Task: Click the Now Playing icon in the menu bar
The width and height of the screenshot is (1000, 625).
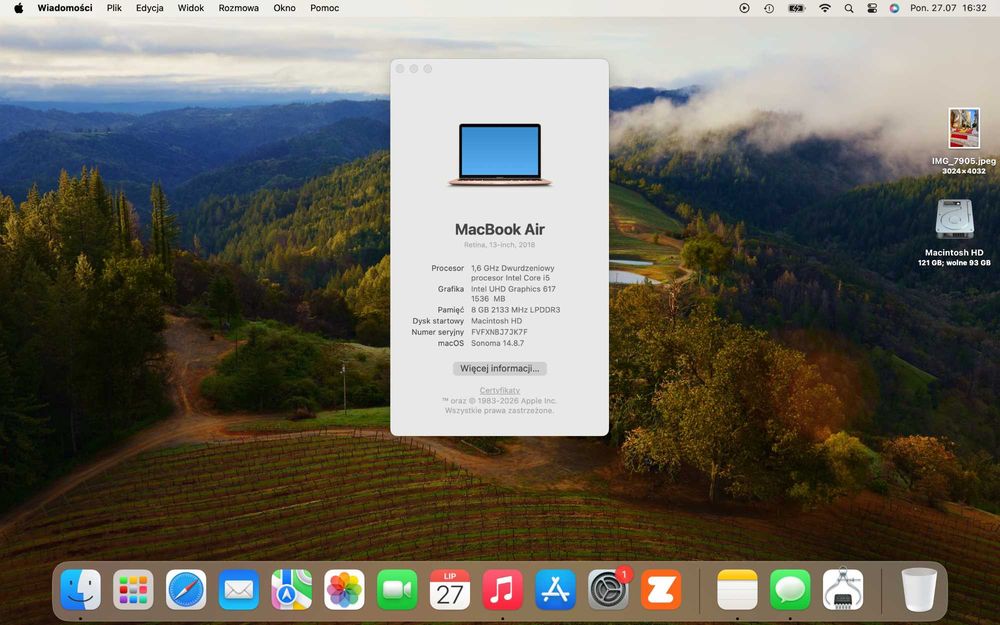Action: (x=744, y=8)
